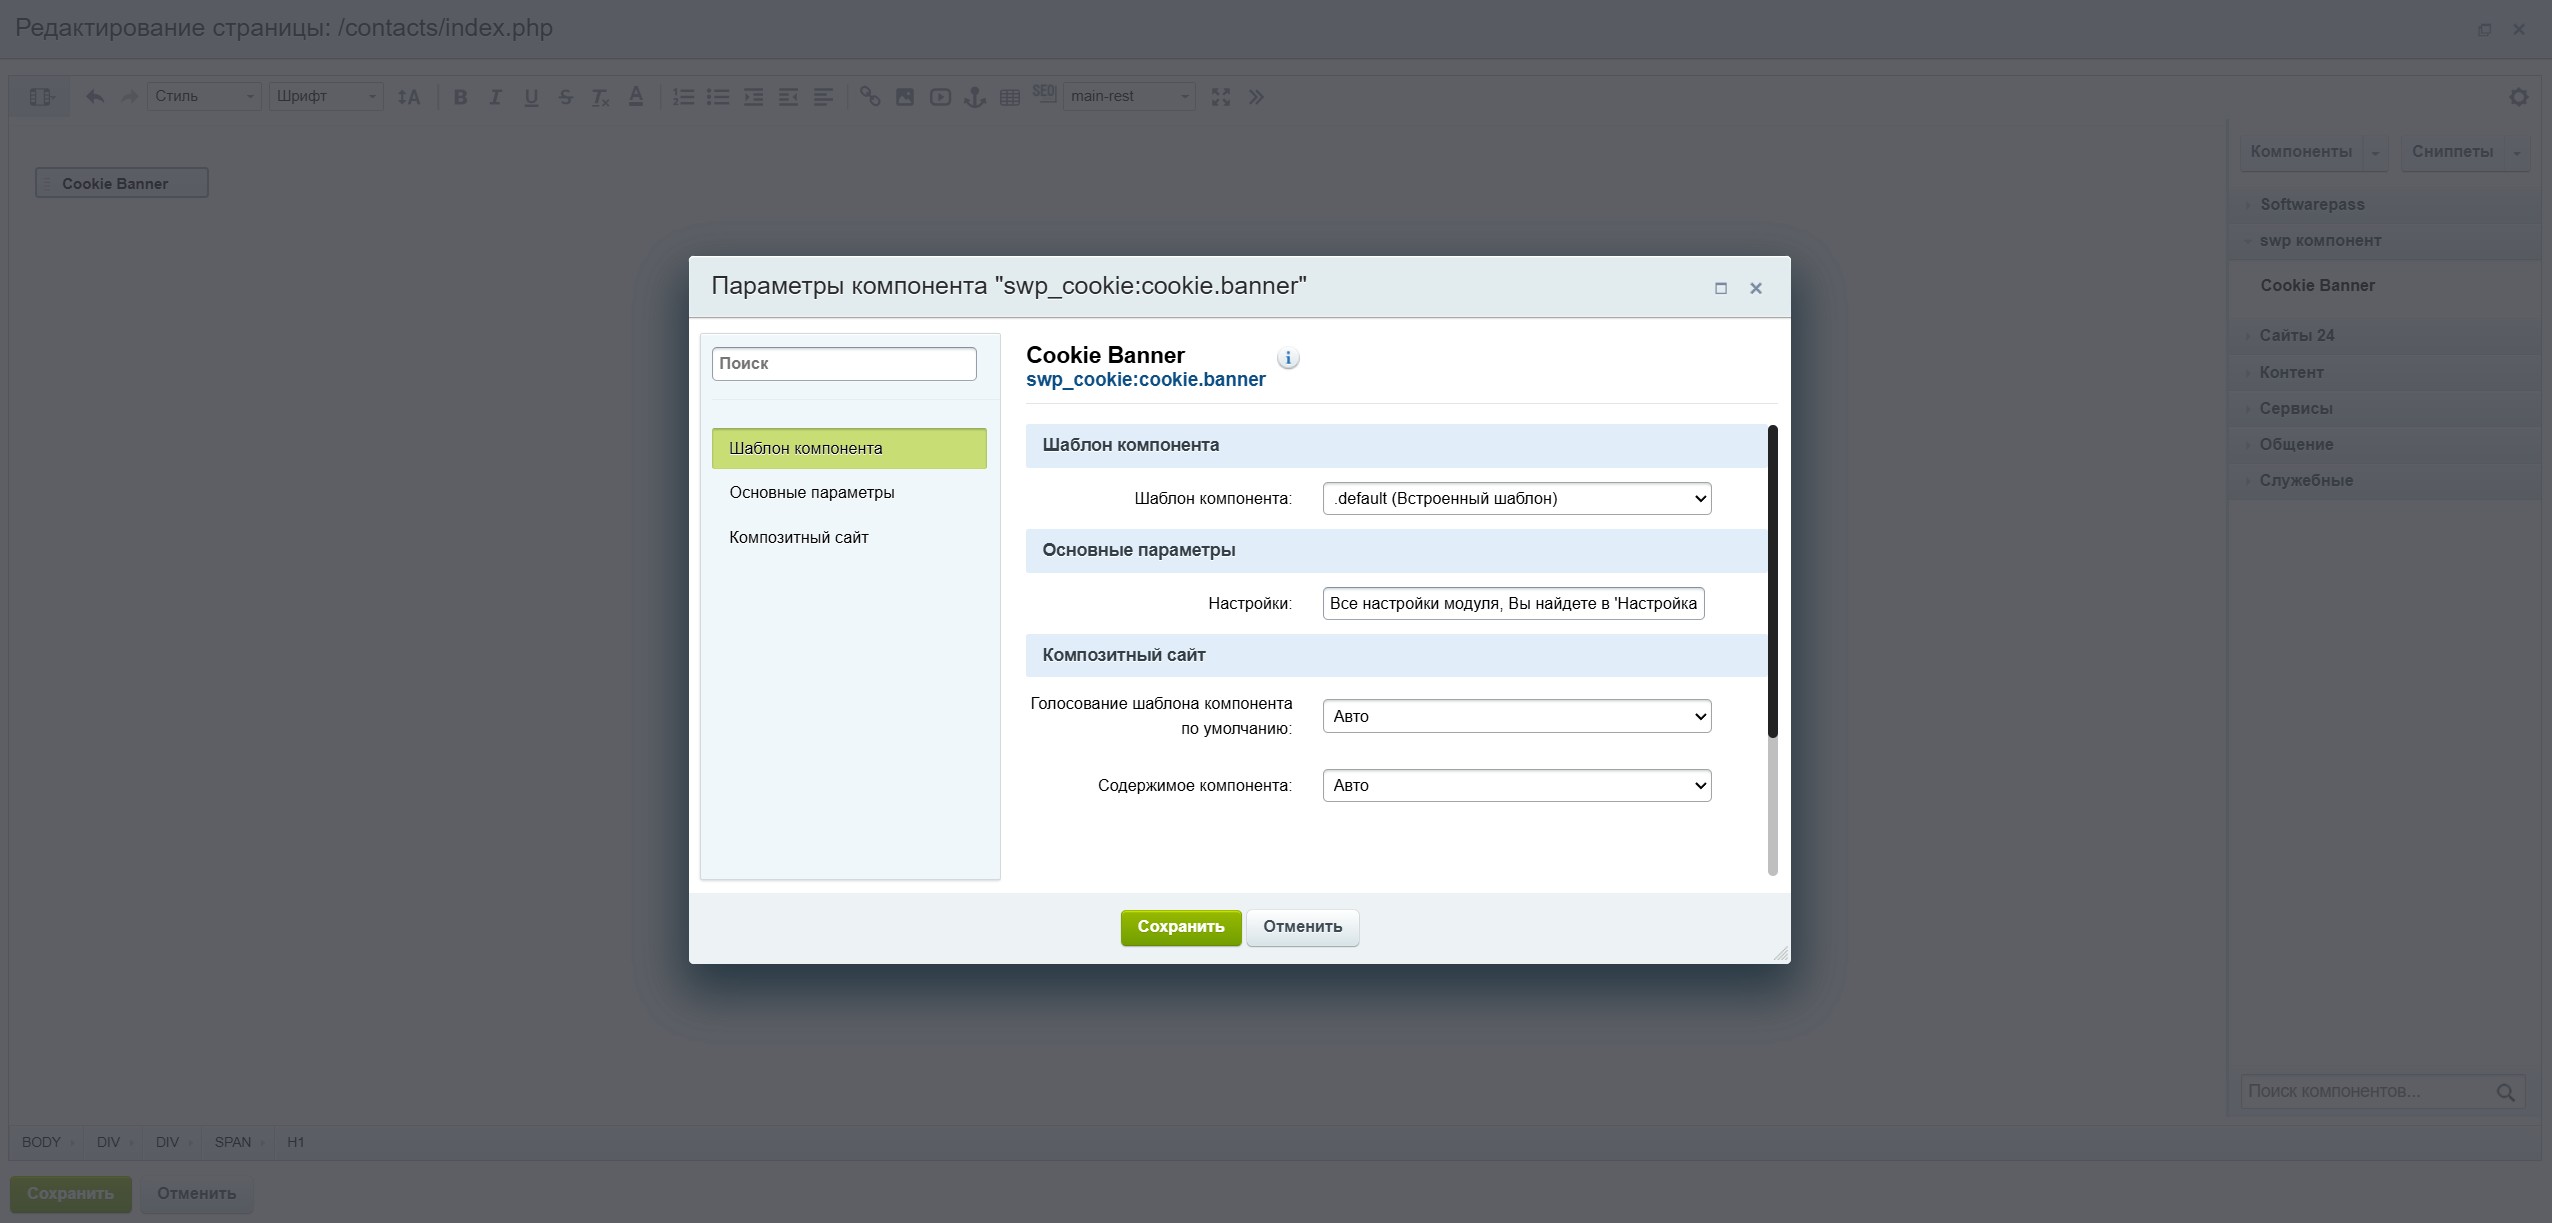
Task: Click the green 'Сохранить' button in dialog
Action: pos(1180,927)
